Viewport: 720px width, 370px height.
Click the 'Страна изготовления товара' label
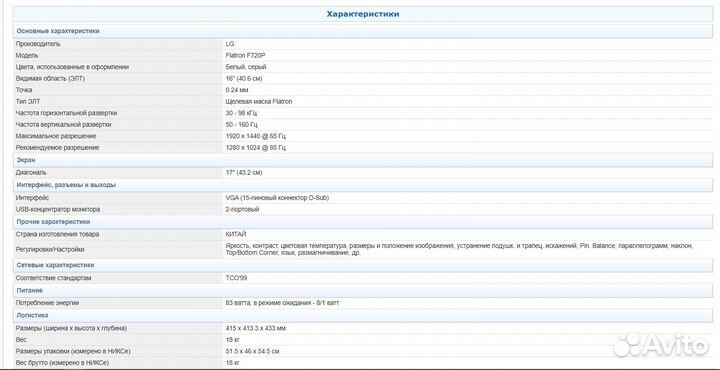(x=57, y=235)
